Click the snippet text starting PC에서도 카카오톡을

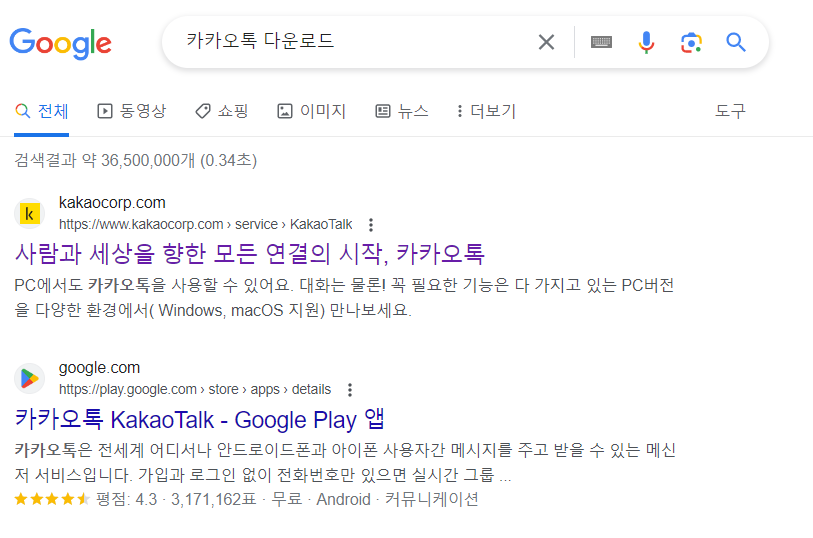point(344,298)
